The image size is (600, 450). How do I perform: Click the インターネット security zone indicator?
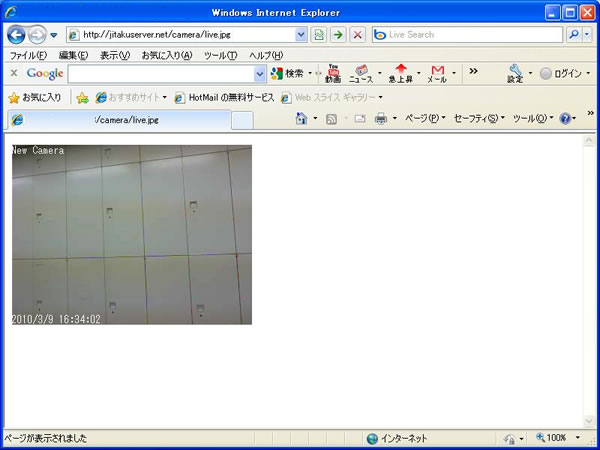click(396, 439)
